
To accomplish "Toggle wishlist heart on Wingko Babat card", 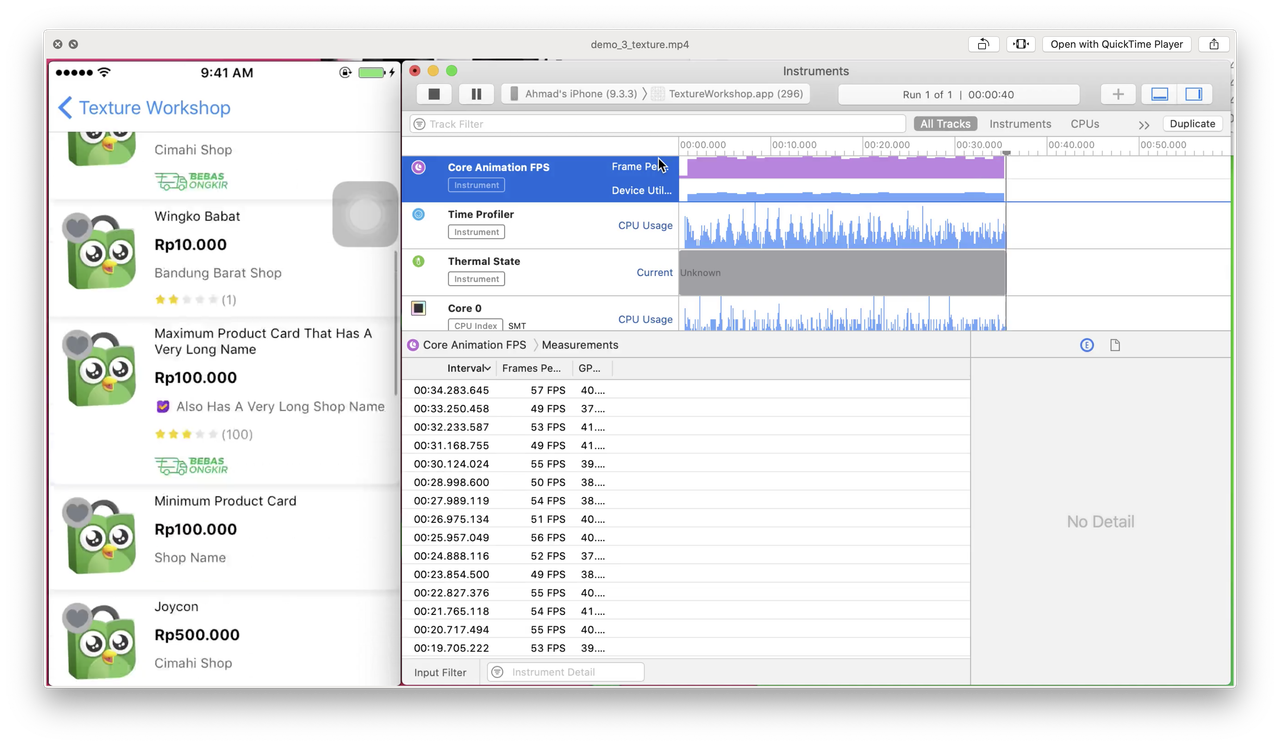I will click(77, 227).
